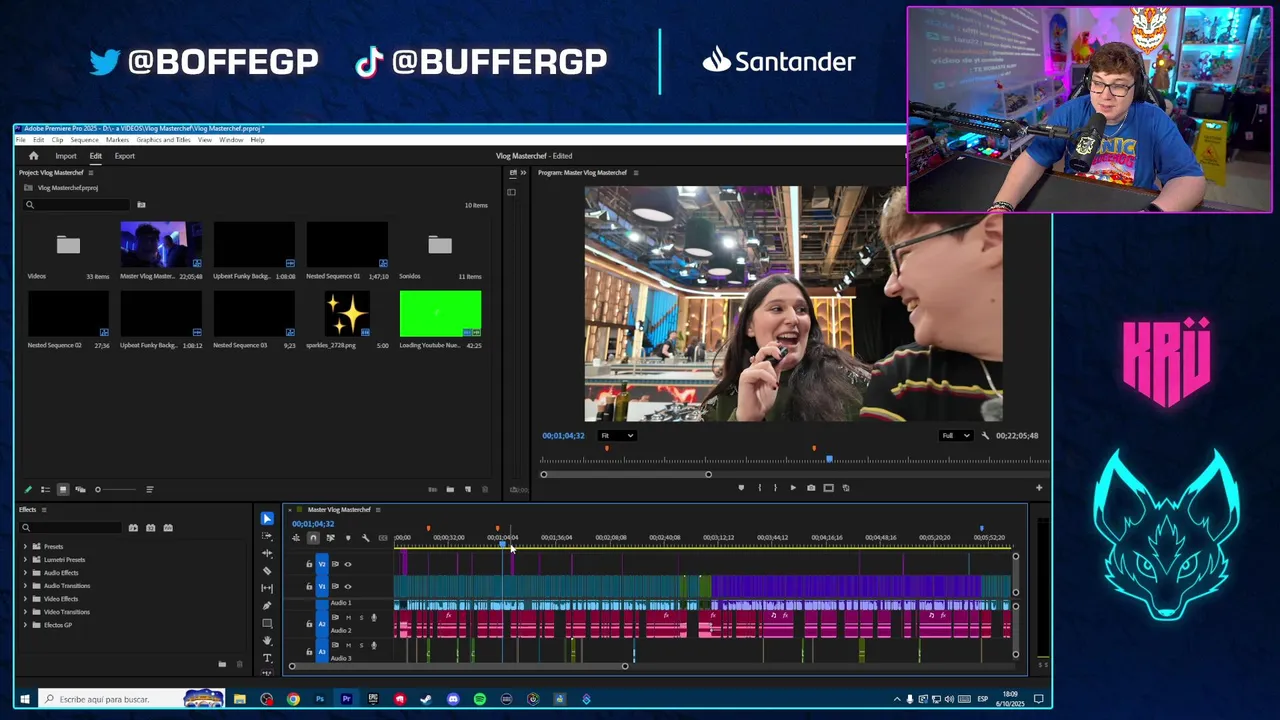Open the Fit zoom level dropdown

coord(616,436)
